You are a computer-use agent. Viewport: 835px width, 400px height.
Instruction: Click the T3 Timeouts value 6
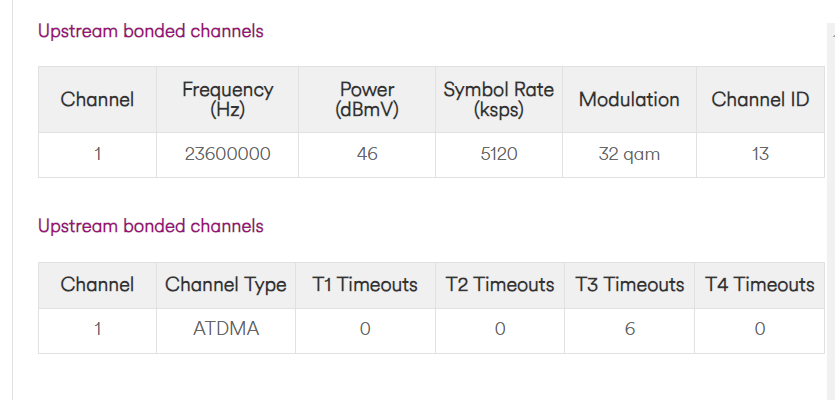629,329
